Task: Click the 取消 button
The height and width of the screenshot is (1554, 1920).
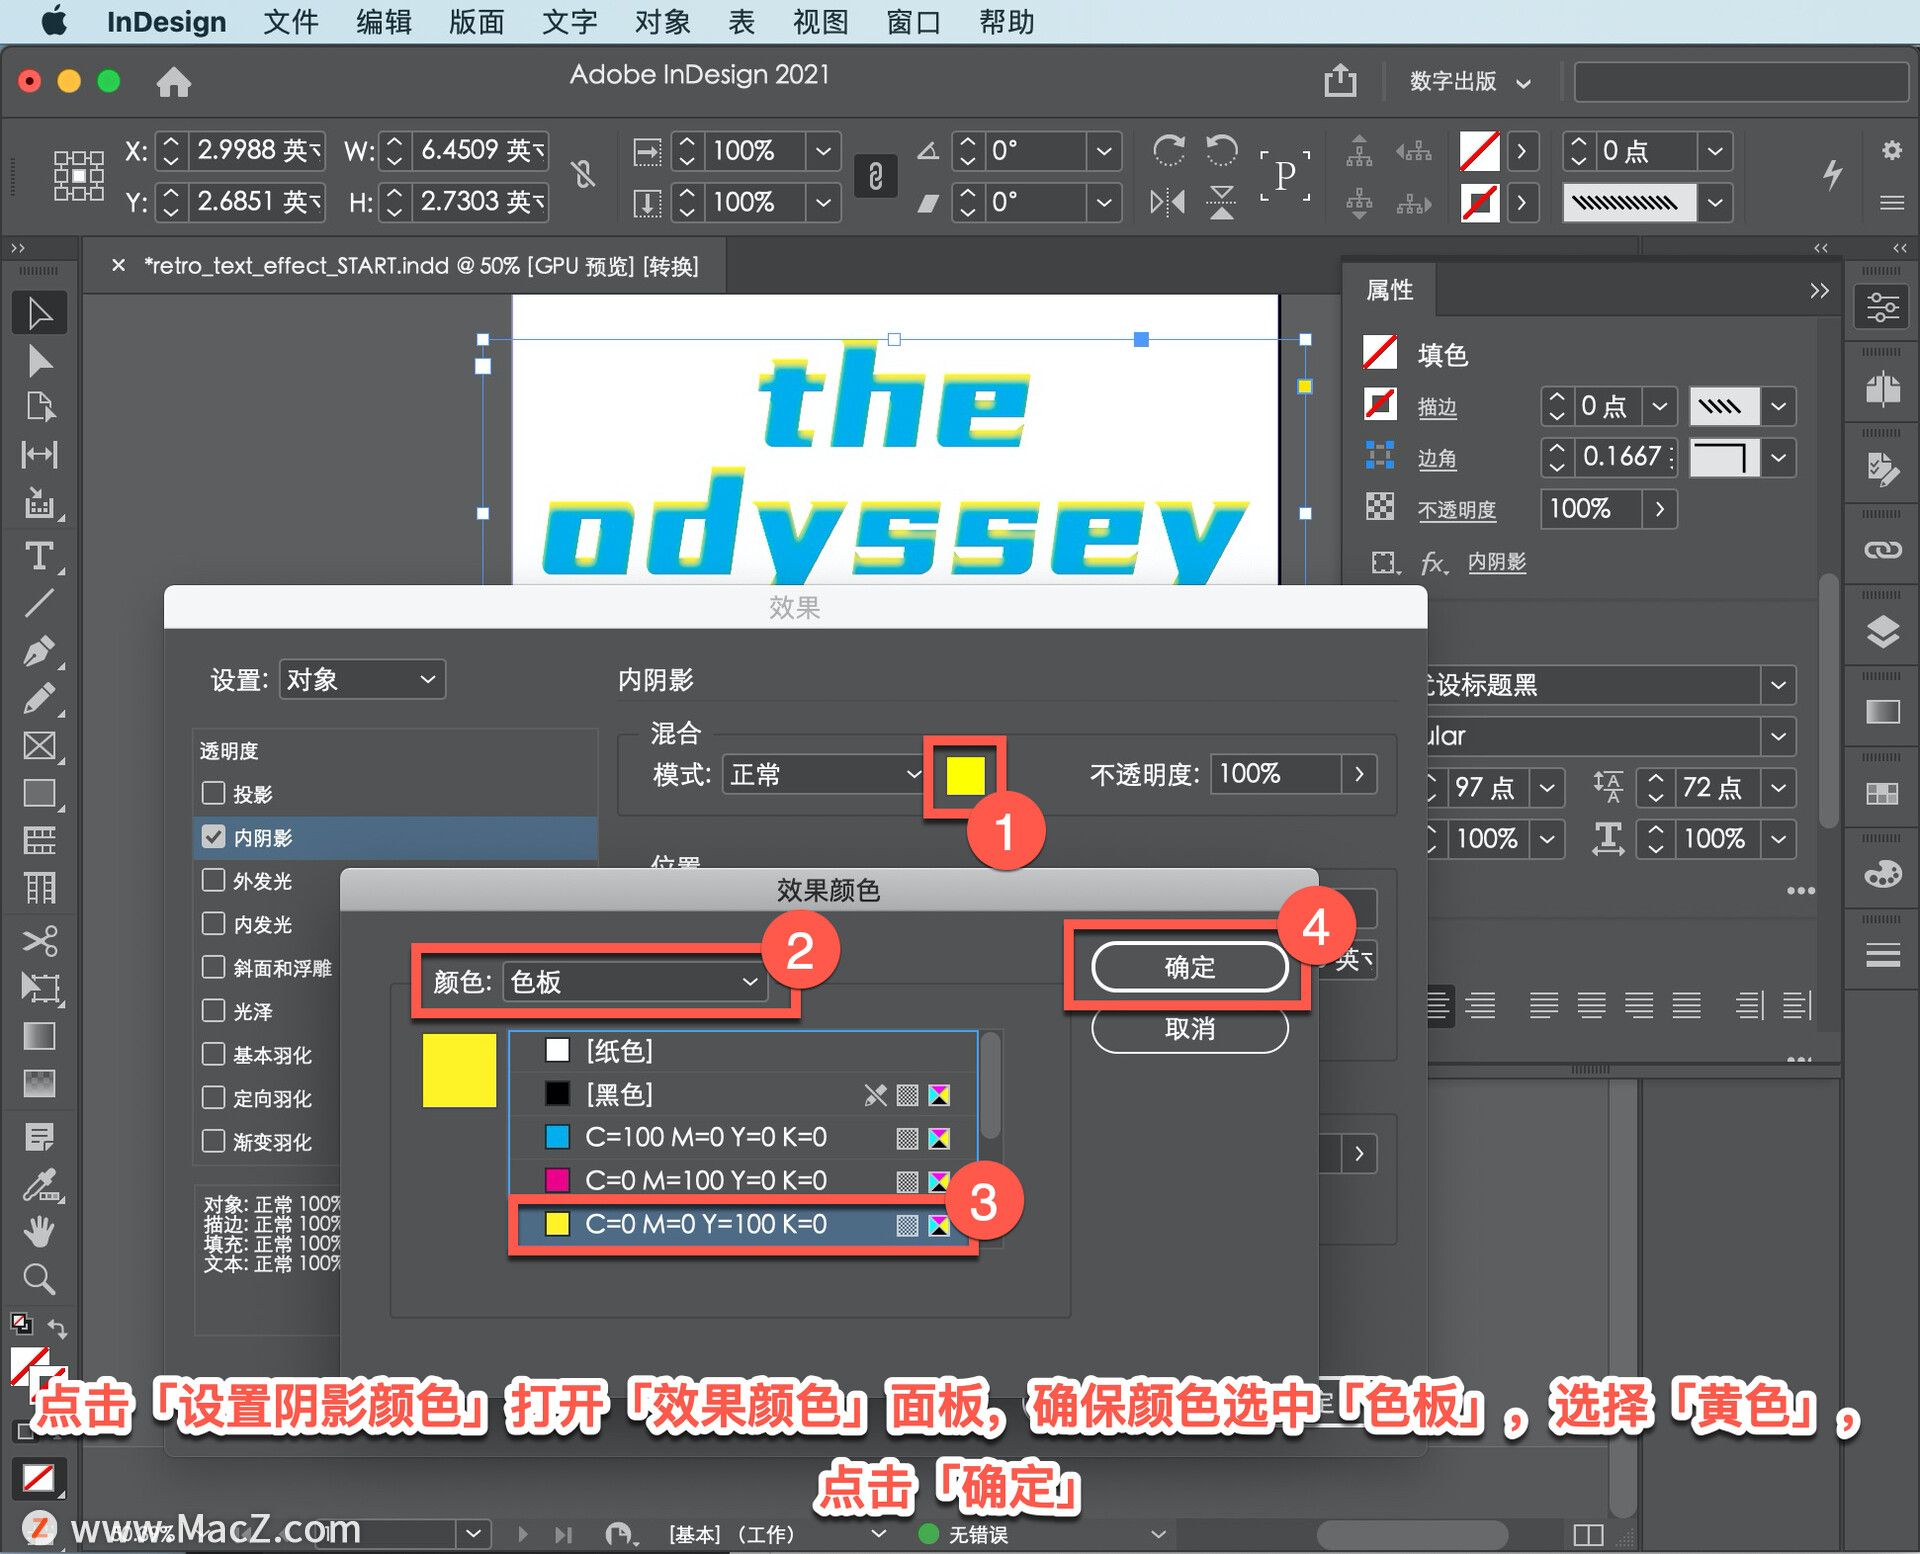Action: click(x=1189, y=1029)
